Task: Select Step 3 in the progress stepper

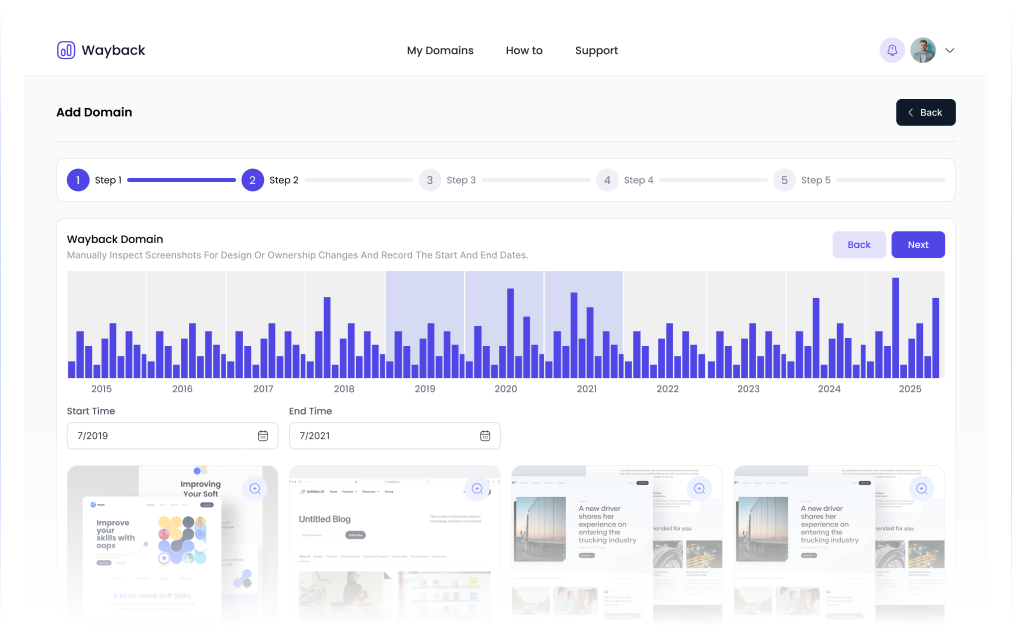Action: [x=430, y=180]
